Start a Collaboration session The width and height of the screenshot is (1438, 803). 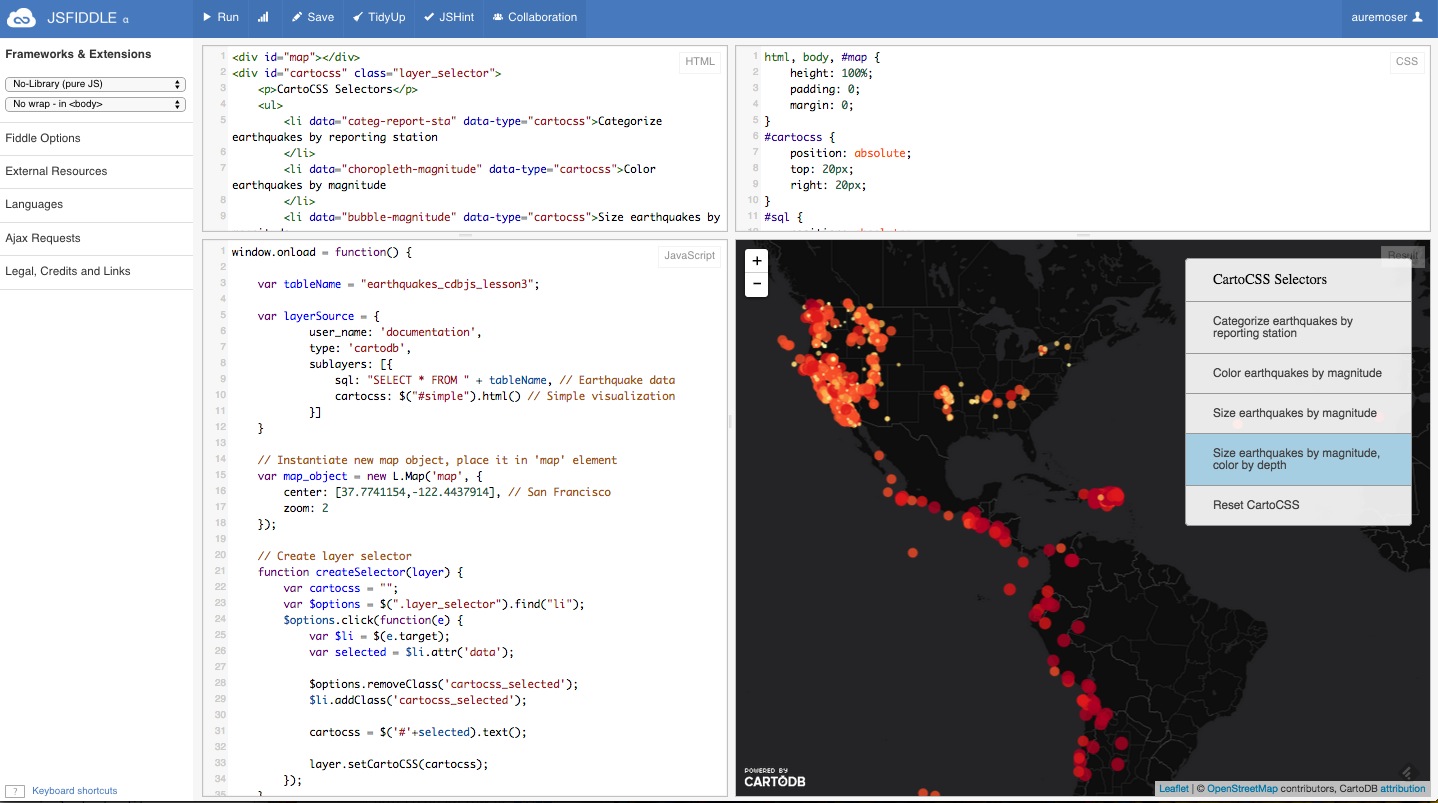[534, 17]
